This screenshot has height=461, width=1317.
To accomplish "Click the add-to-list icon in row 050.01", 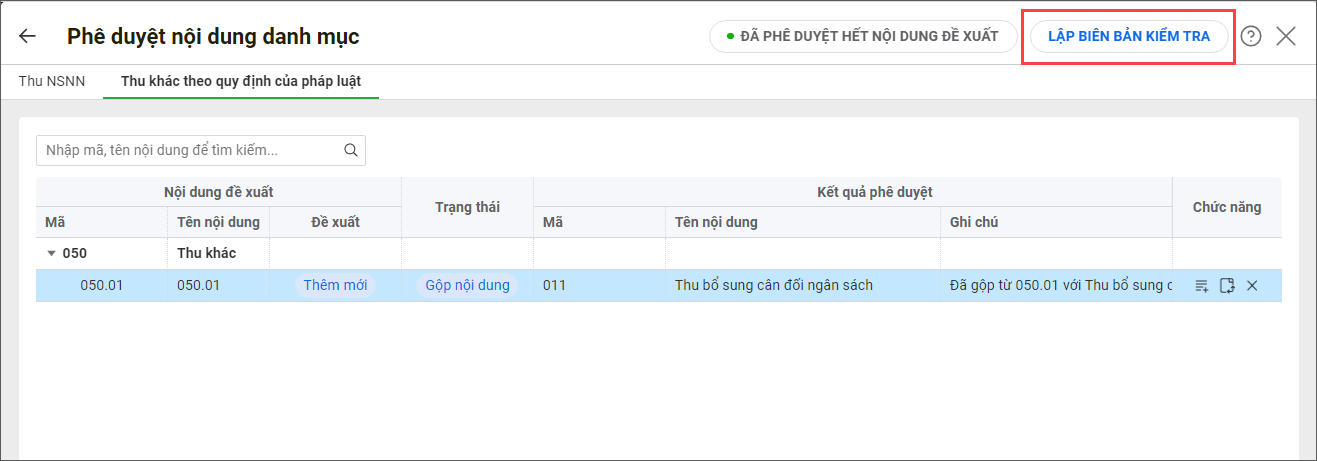I will point(1202,286).
